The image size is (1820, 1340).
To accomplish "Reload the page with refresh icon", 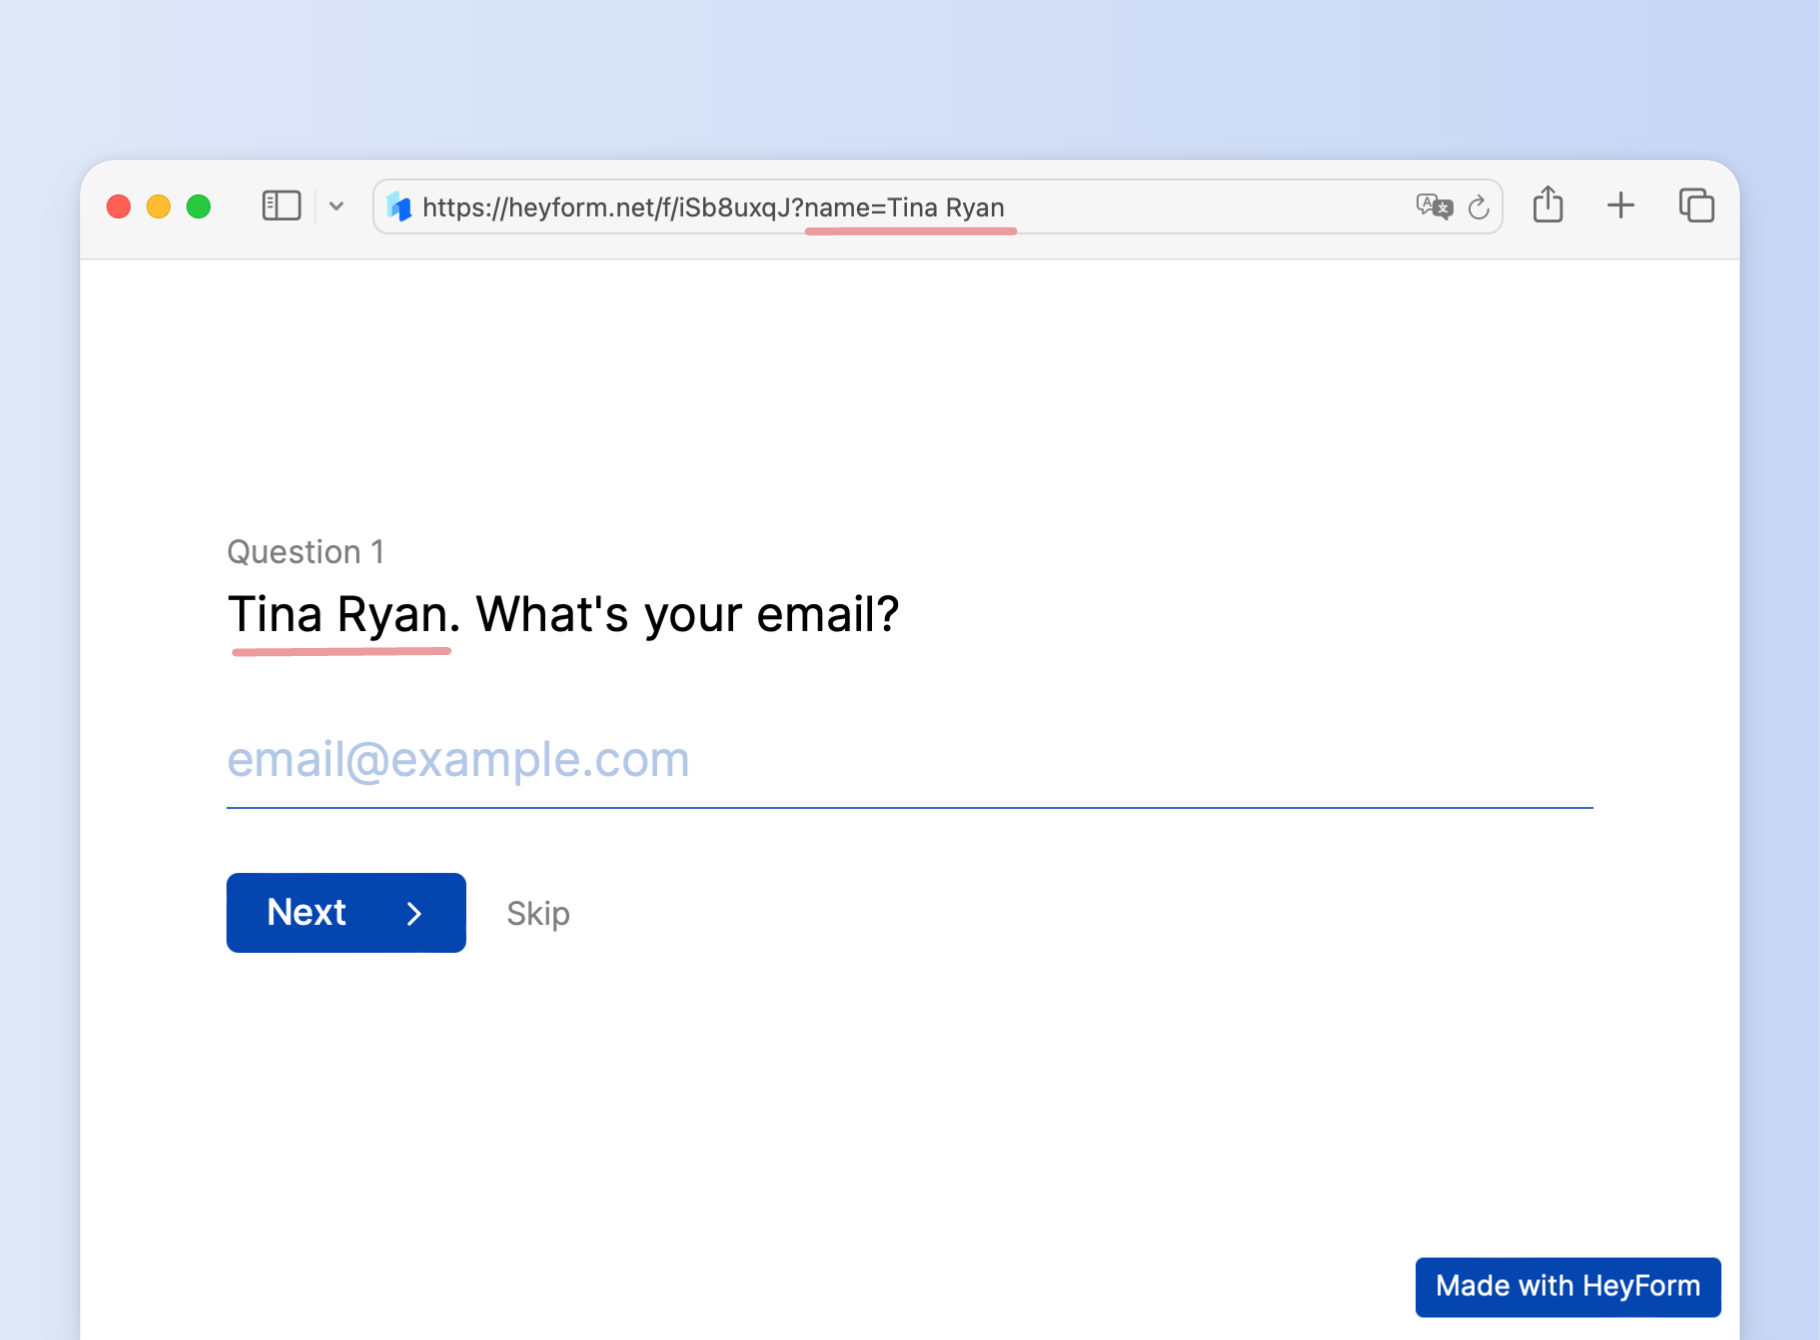I will 1478,208.
